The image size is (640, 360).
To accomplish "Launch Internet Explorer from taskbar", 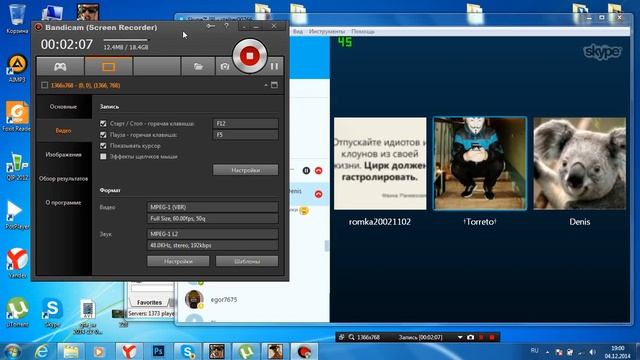I will 42,351.
